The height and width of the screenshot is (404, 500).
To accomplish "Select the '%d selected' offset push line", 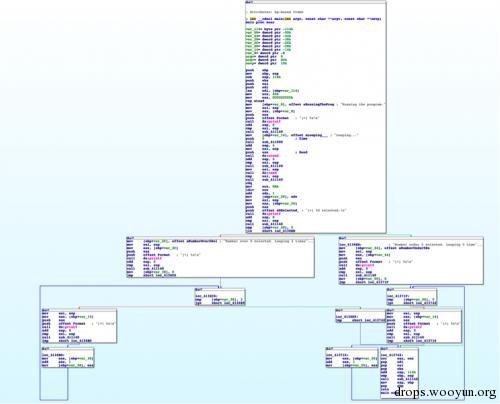I will point(296,210).
